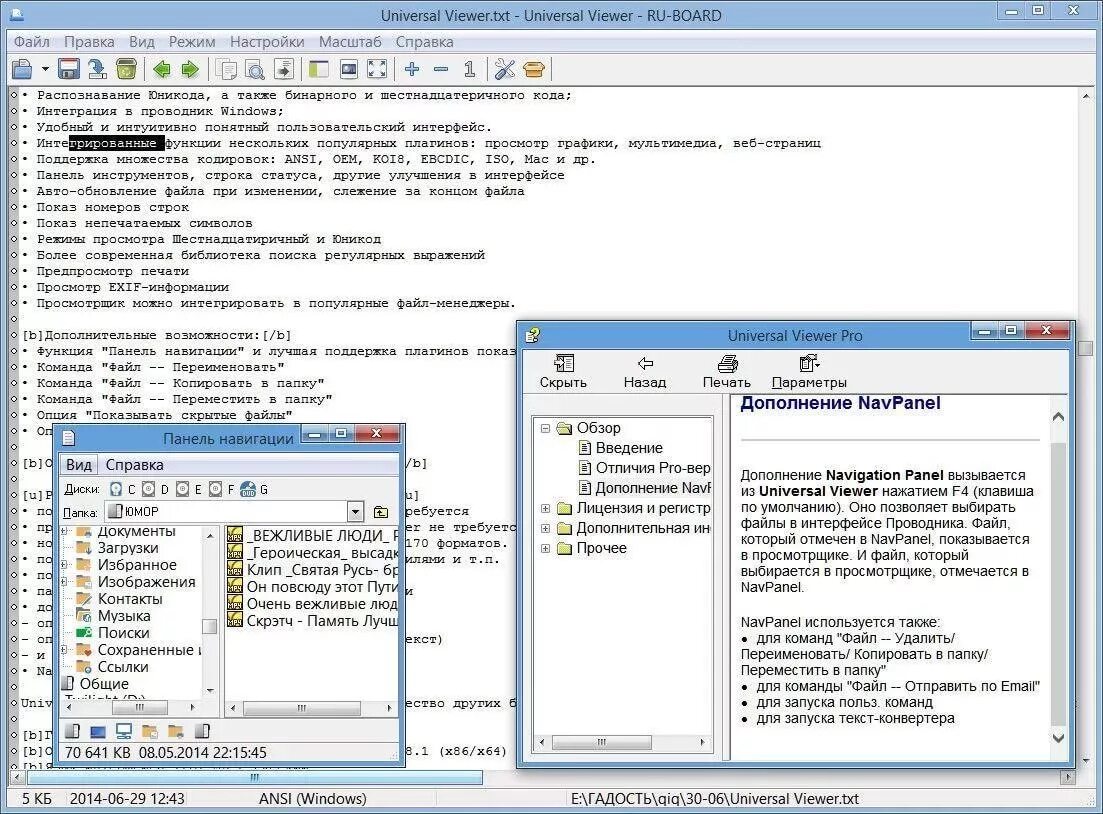
Task: Select drive F in navigation panel
Action: [x=222, y=489]
